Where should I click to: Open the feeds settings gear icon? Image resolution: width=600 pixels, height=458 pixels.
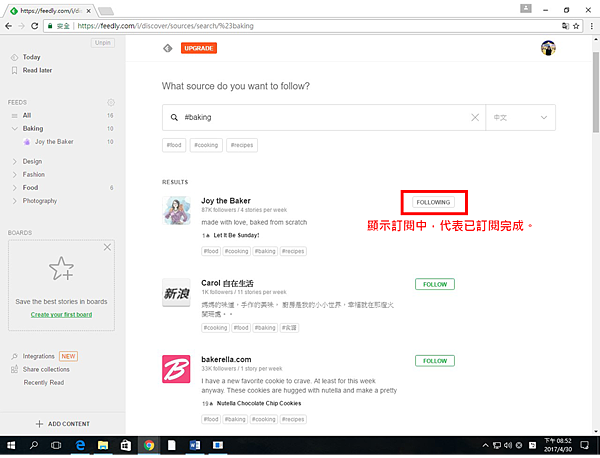pyautogui.click(x=111, y=103)
